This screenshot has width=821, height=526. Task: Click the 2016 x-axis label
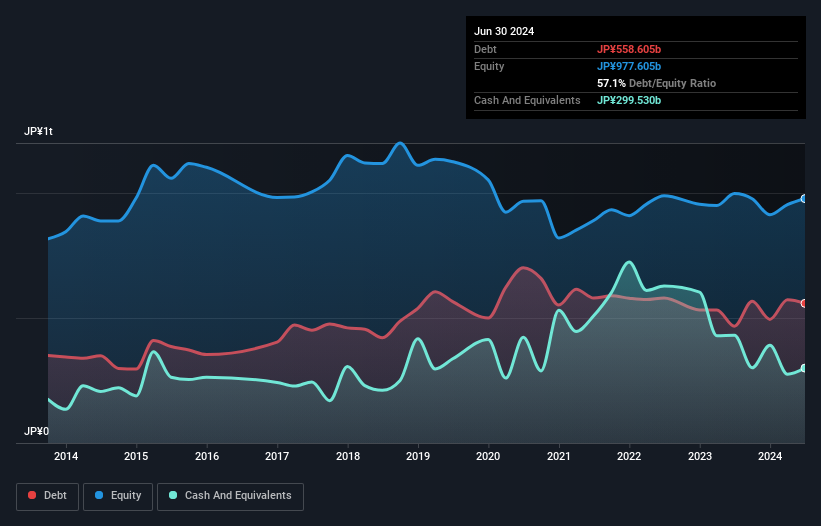click(x=207, y=456)
